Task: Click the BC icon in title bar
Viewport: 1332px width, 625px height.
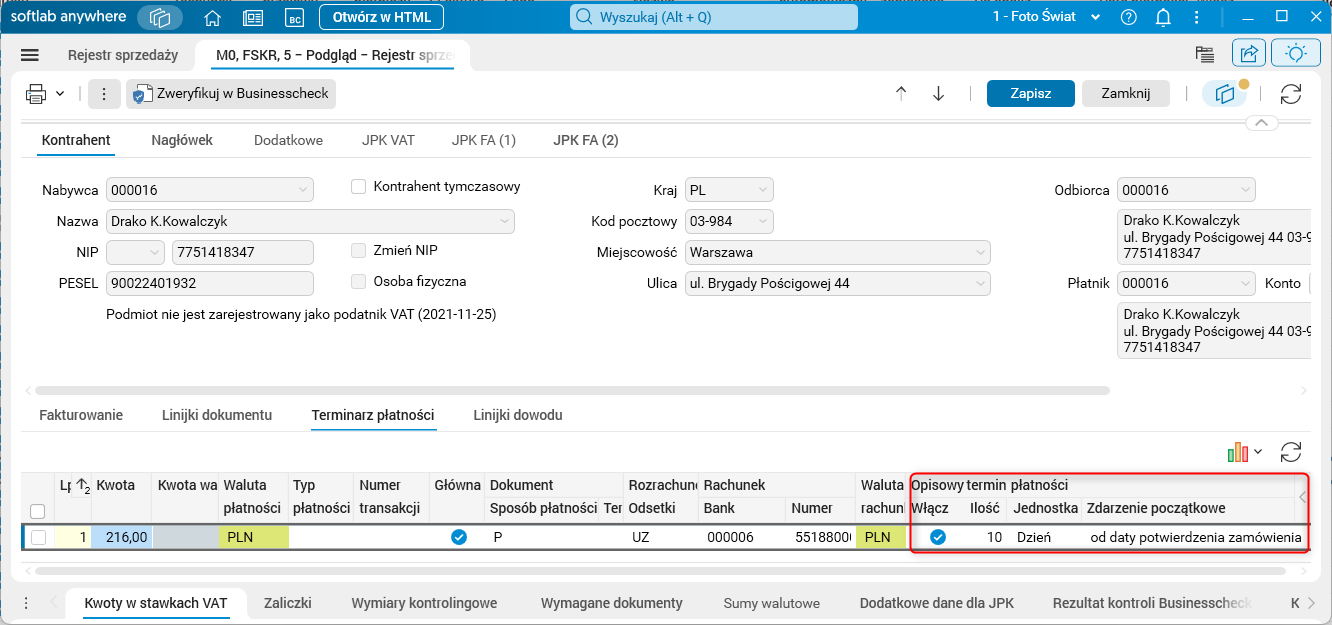Action: [x=294, y=18]
